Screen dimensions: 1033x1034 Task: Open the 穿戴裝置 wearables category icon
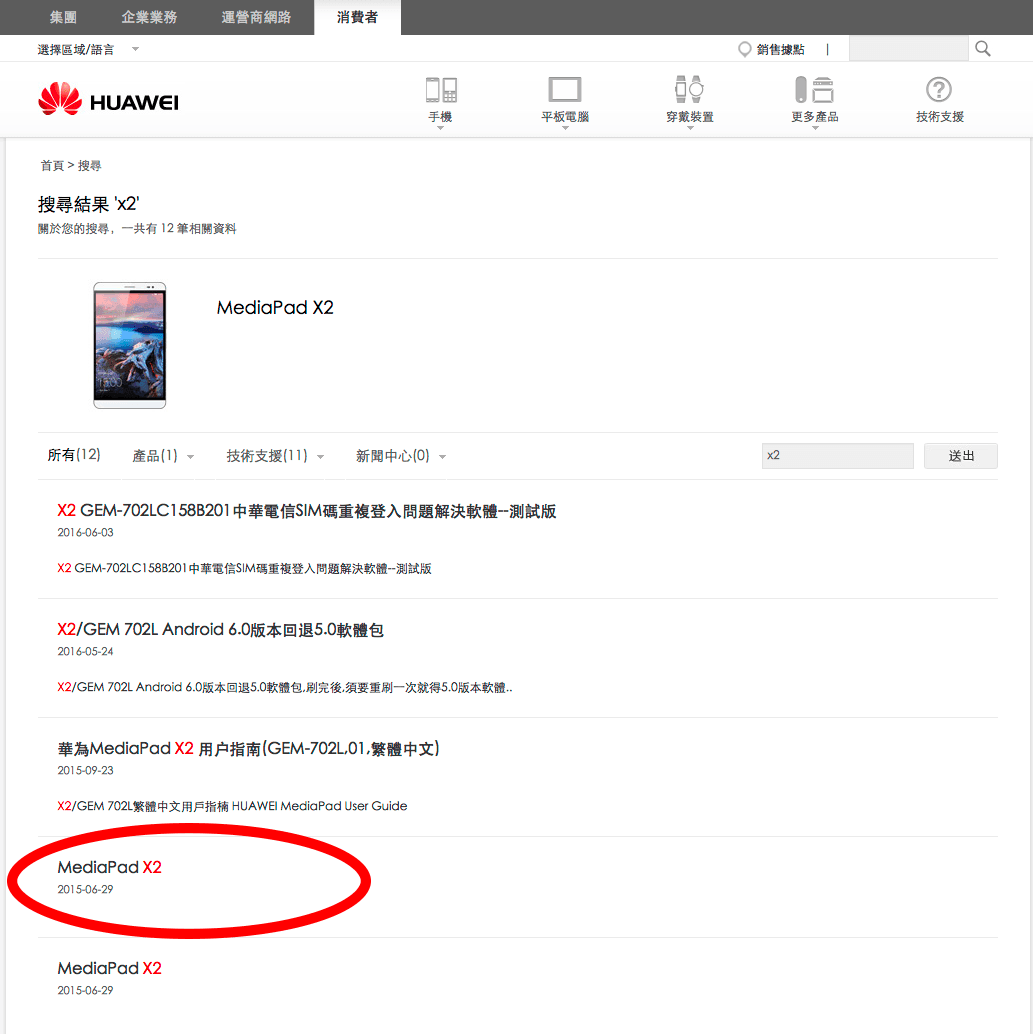click(x=689, y=90)
